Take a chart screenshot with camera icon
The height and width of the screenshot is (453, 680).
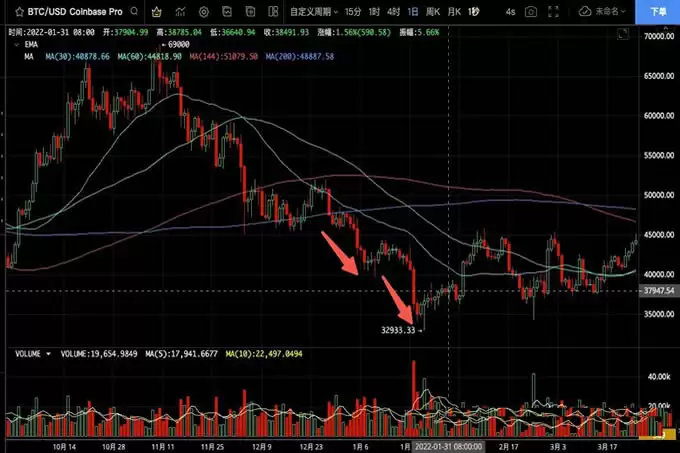[x=531, y=14]
